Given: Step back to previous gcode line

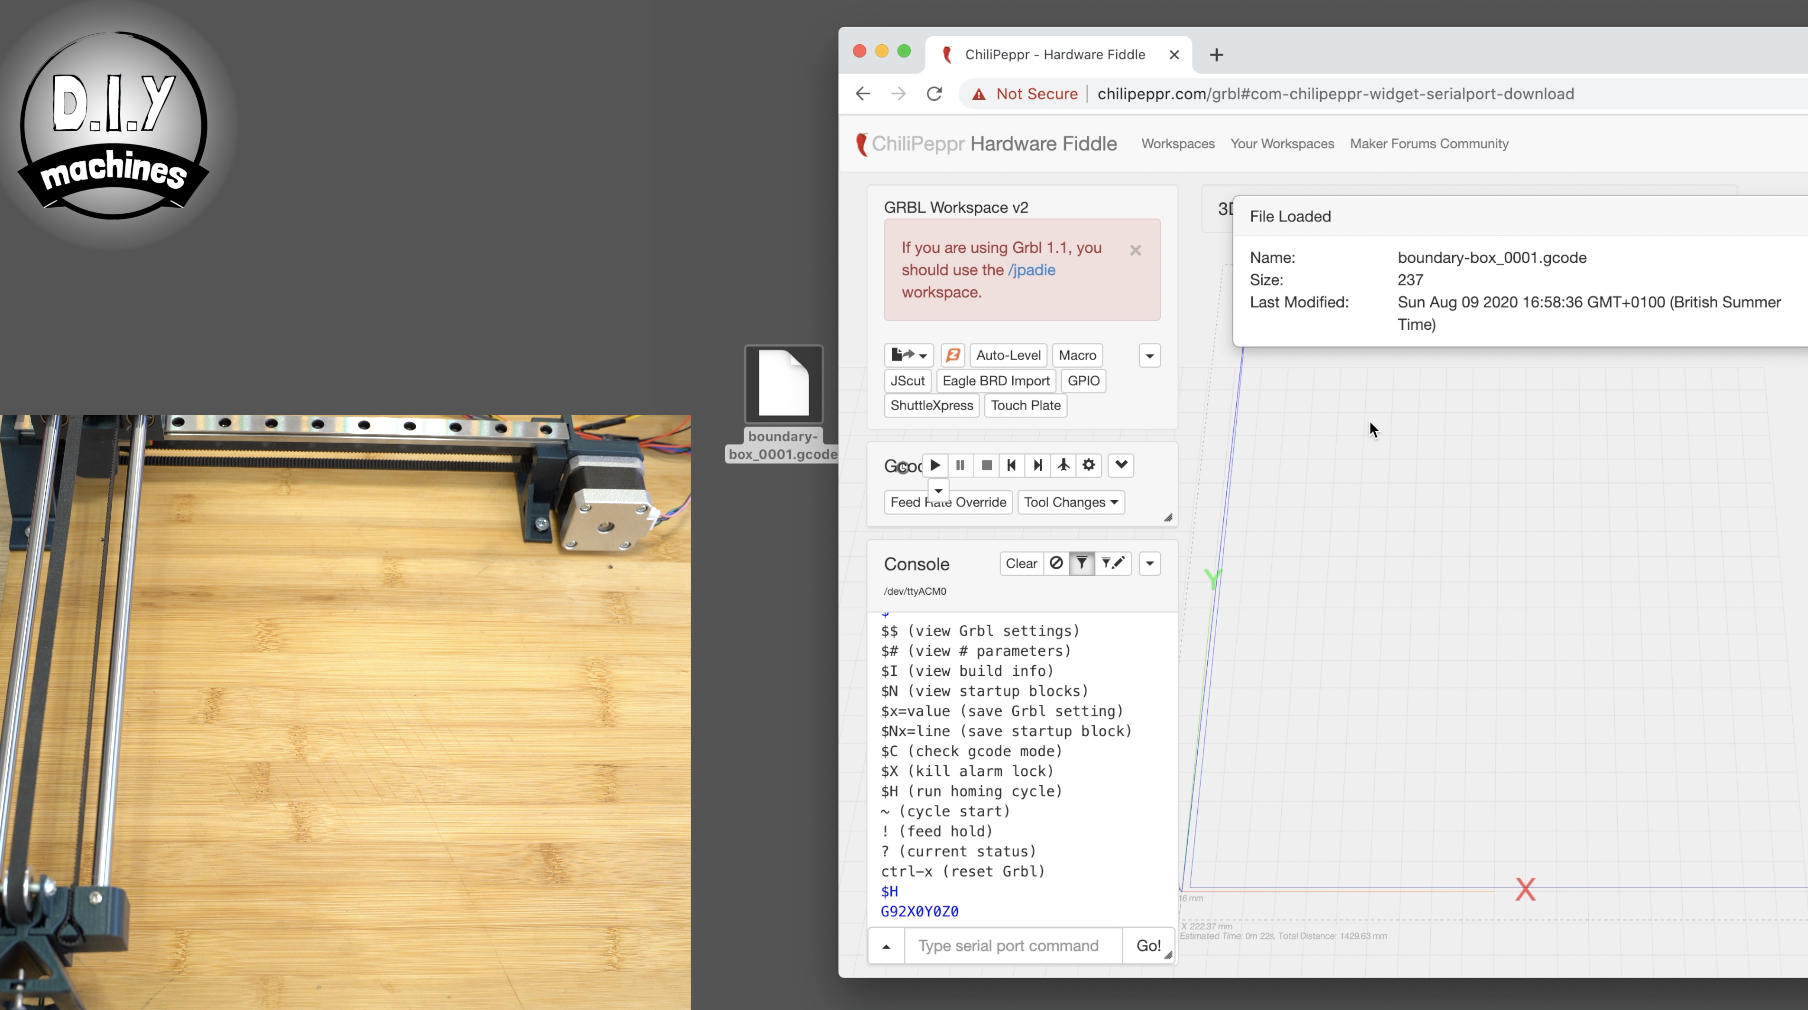Looking at the screenshot, I should [x=1012, y=465].
